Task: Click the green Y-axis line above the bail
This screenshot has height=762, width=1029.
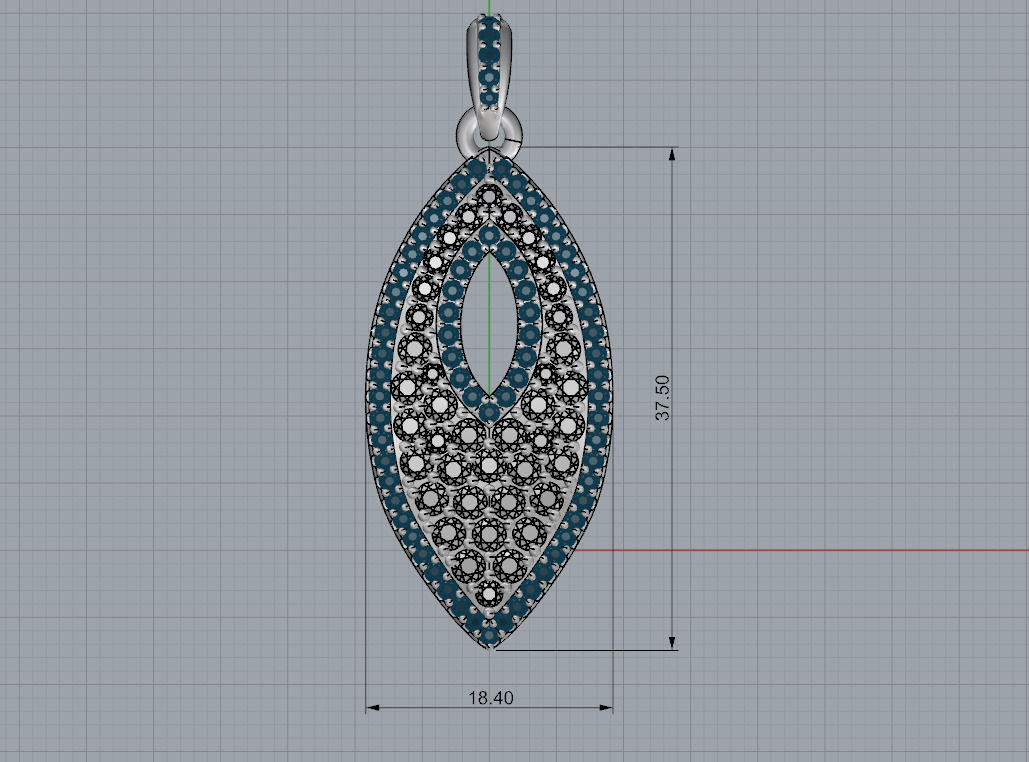Action: (488, 8)
